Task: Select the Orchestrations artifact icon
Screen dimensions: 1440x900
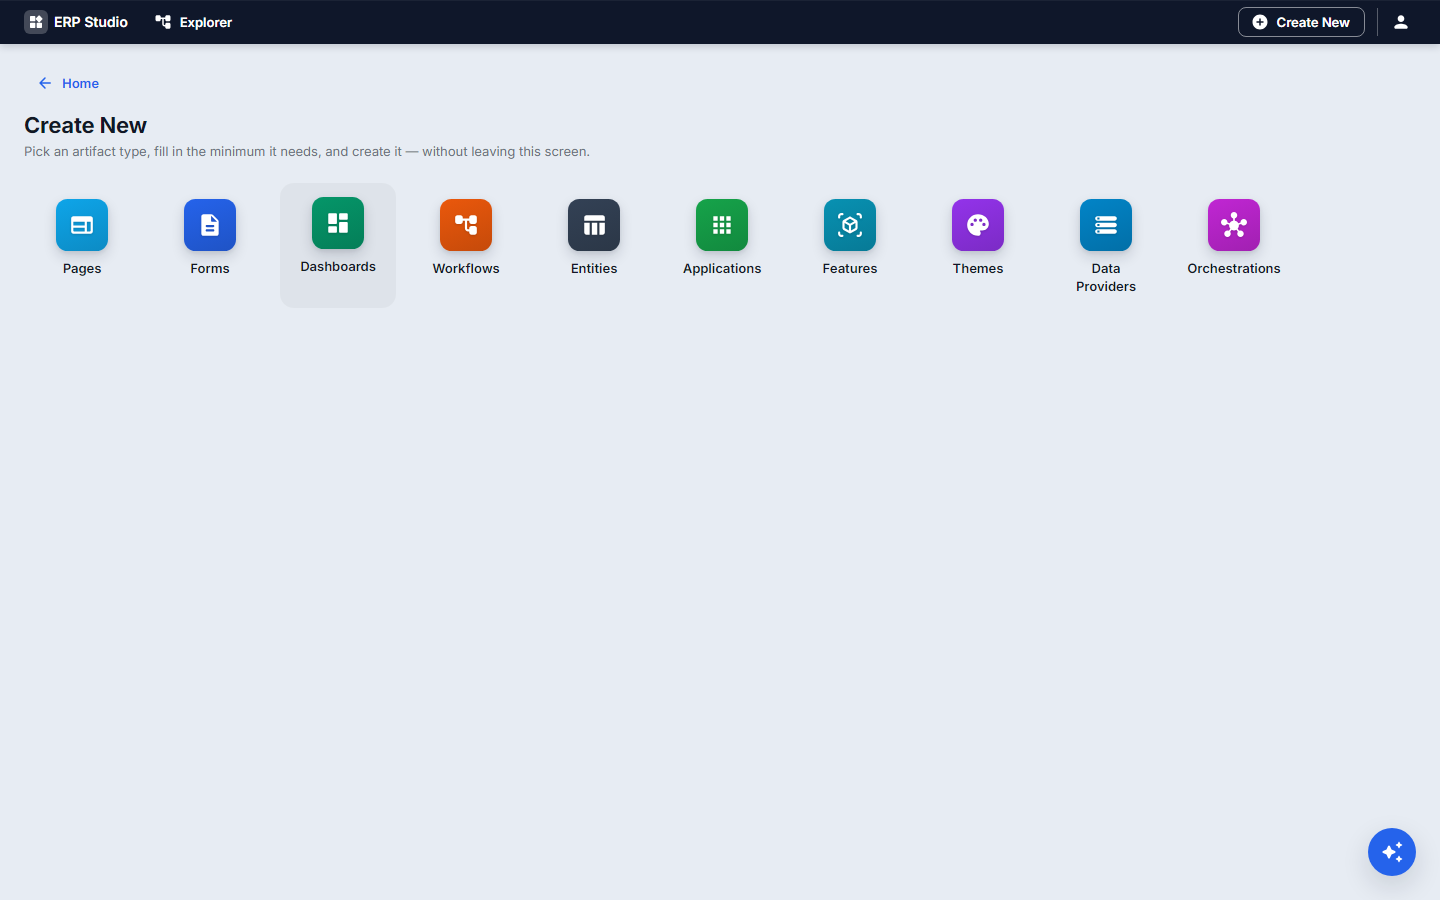Action: 1234,225
